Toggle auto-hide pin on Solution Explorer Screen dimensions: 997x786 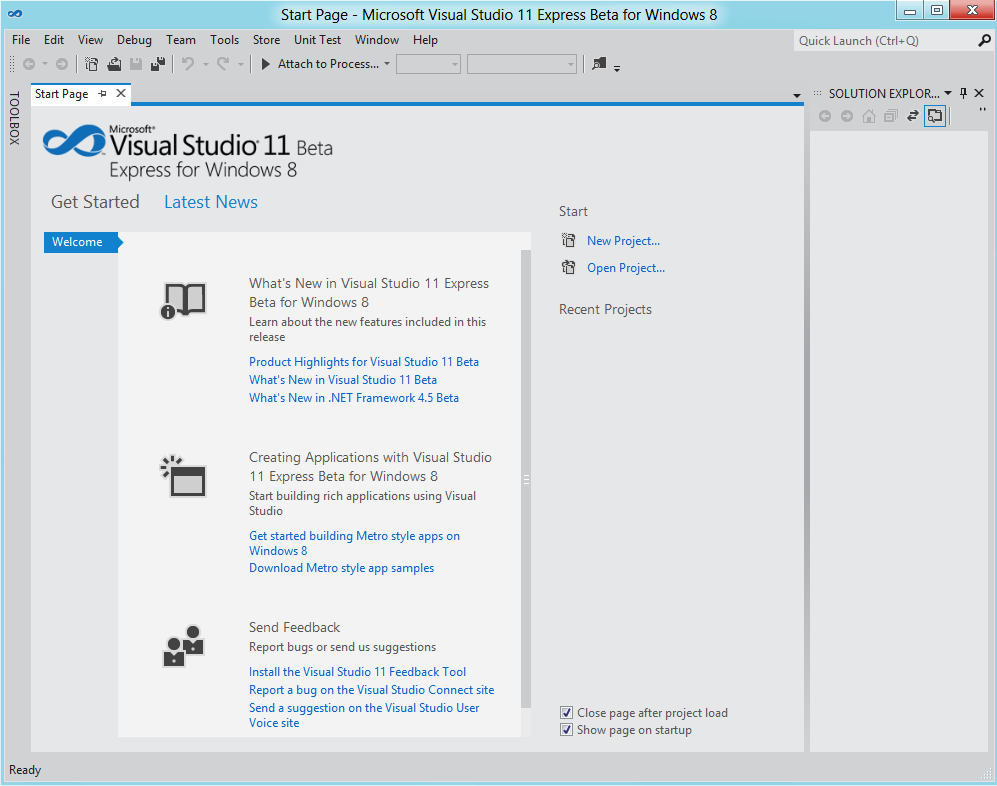[963, 93]
